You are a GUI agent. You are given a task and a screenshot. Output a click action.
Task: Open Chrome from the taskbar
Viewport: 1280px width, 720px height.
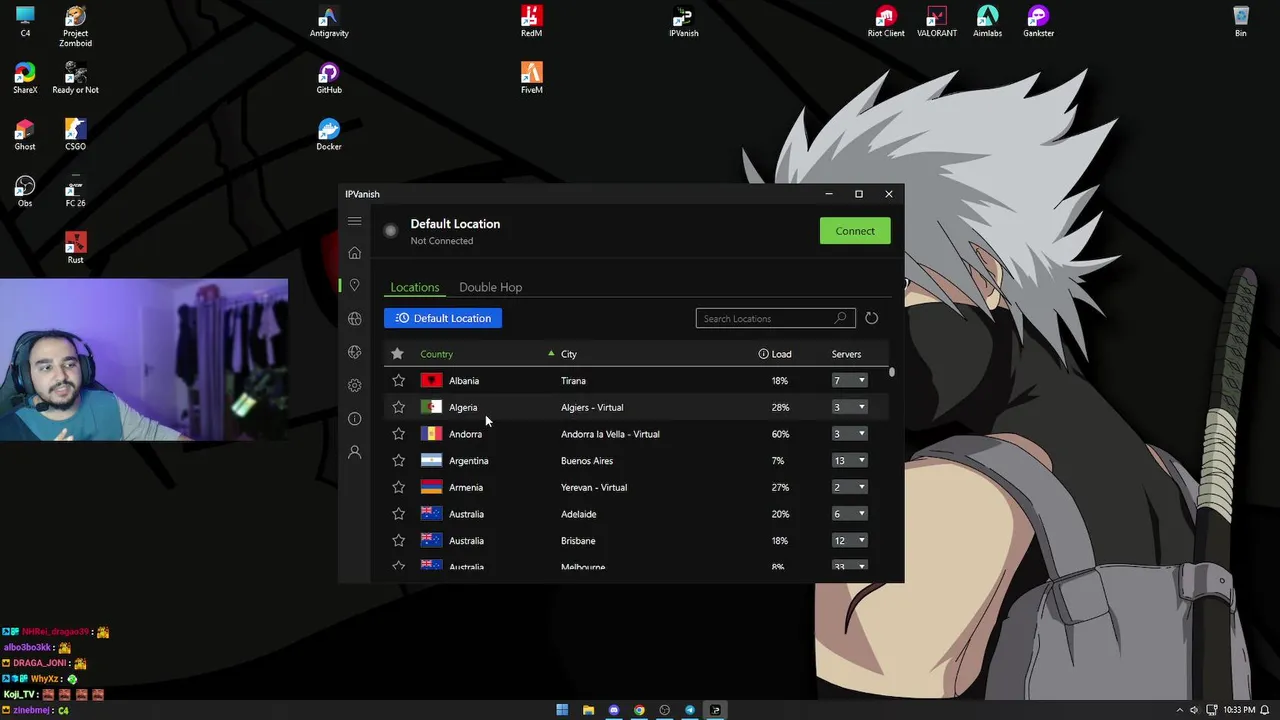click(x=639, y=710)
